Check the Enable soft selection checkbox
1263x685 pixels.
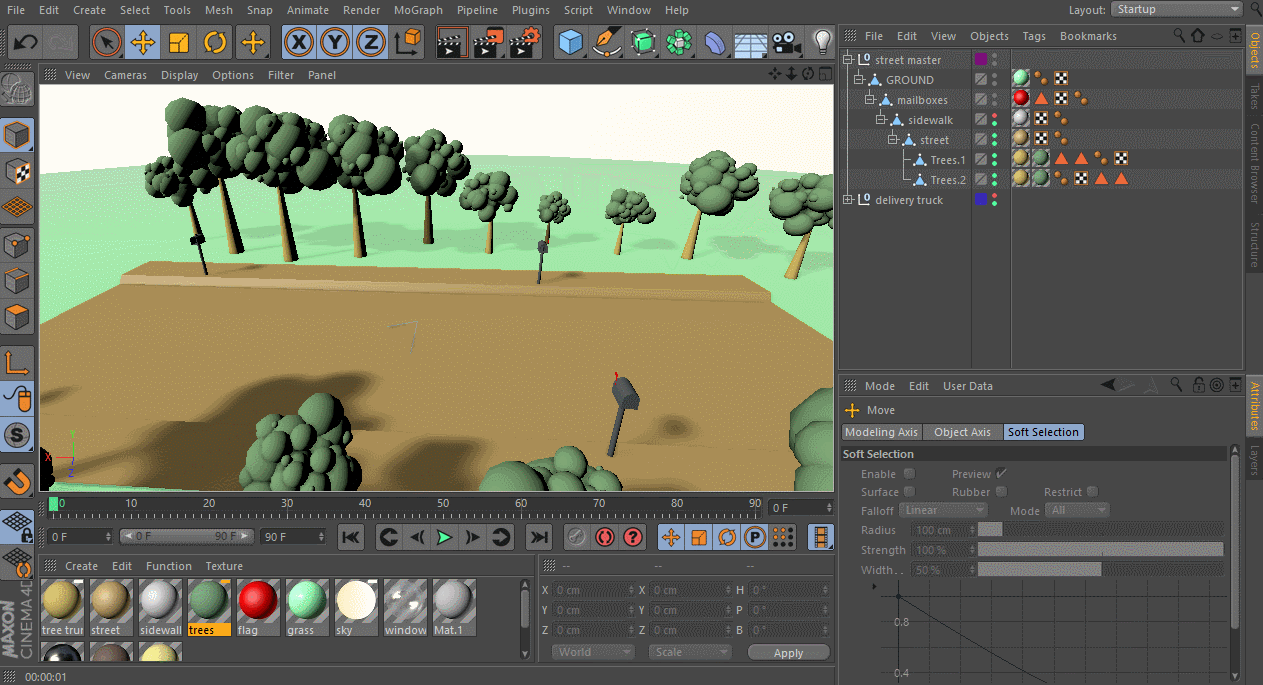pyautogui.click(x=909, y=474)
